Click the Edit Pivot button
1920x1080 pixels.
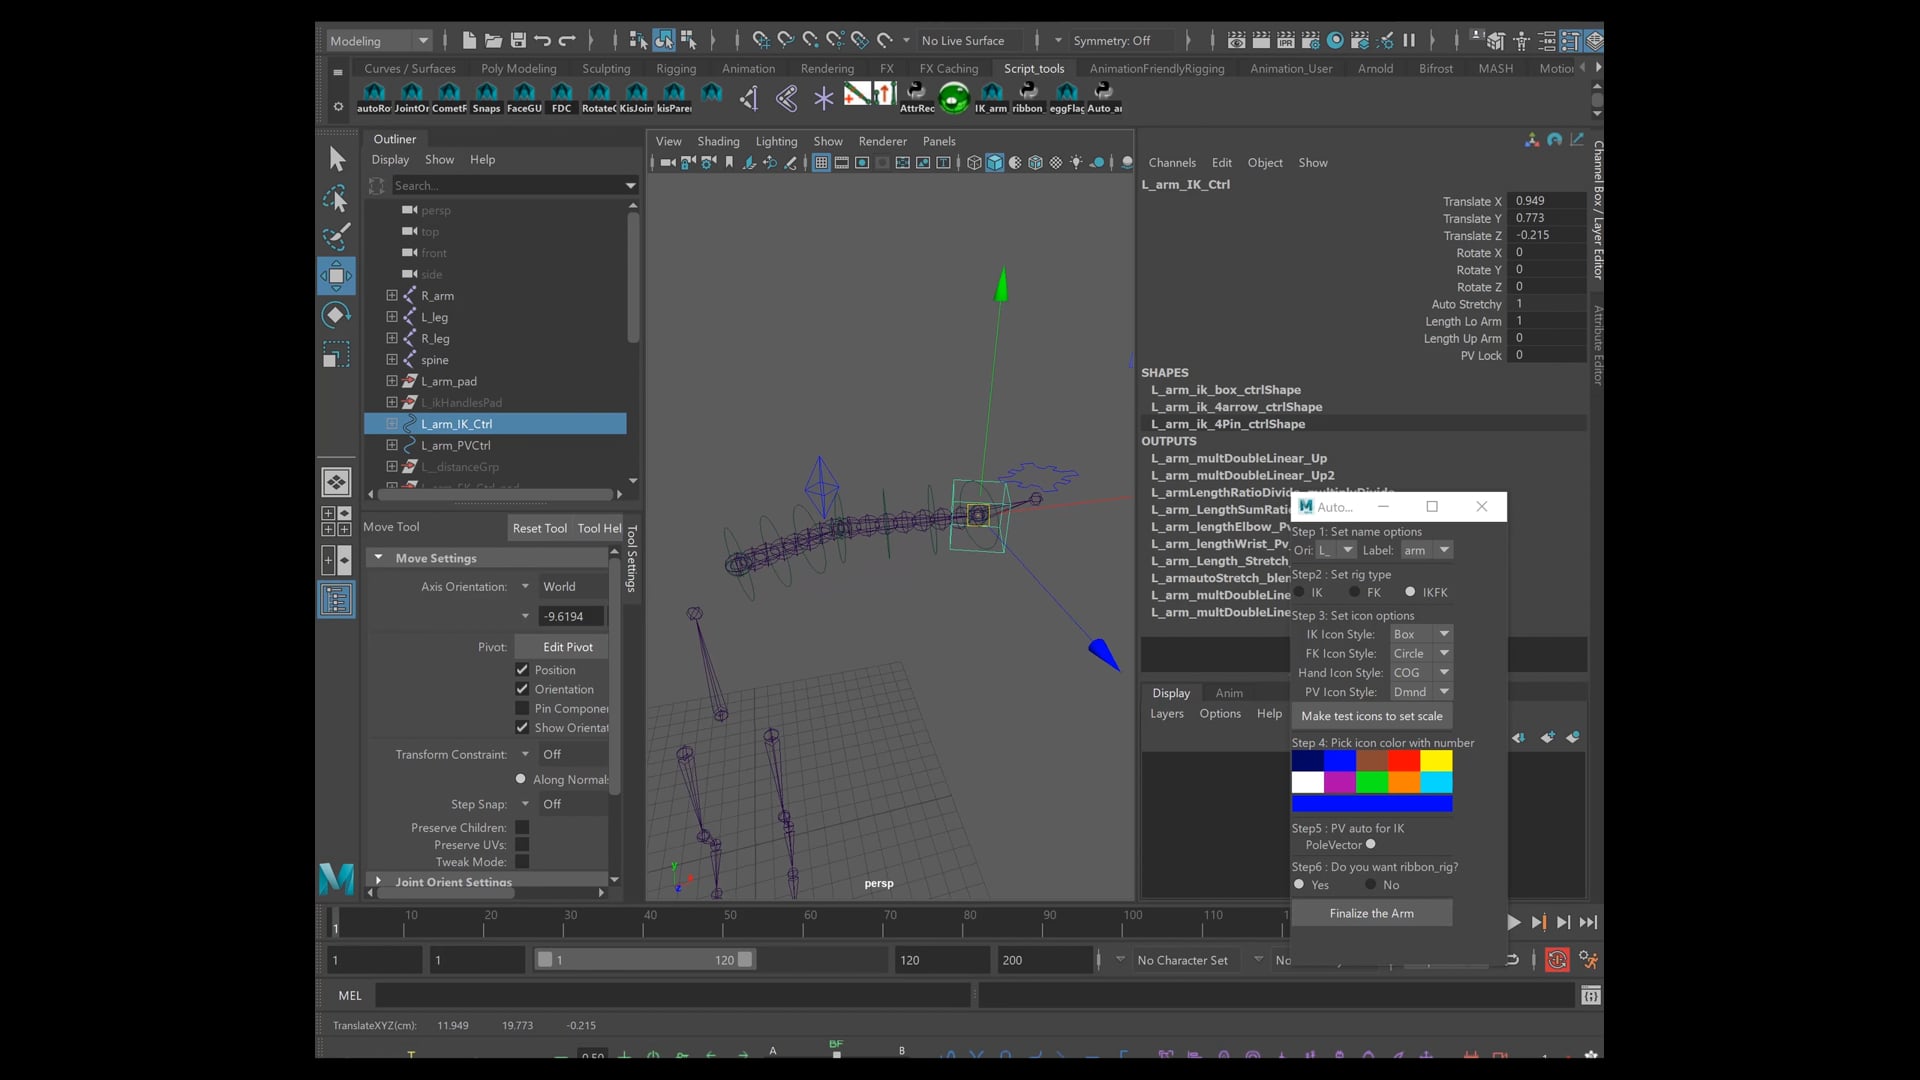tap(568, 647)
